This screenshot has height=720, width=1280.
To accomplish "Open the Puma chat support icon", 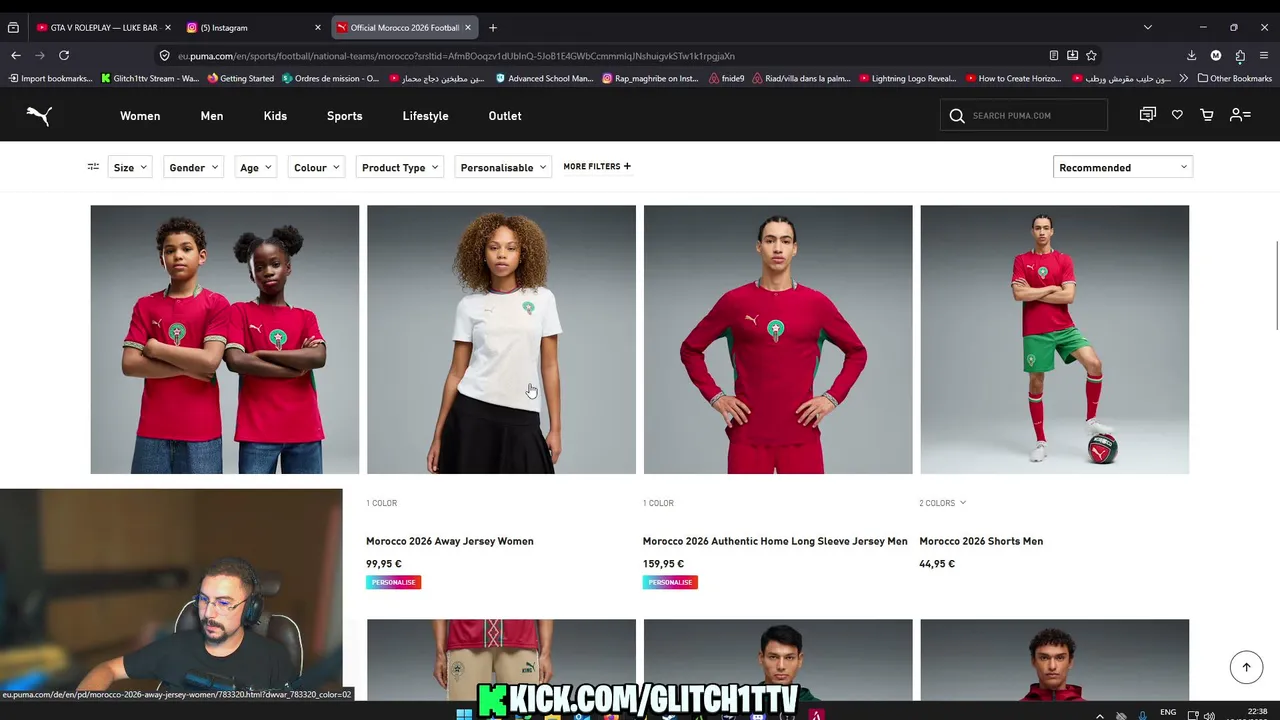I will point(1148,115).
